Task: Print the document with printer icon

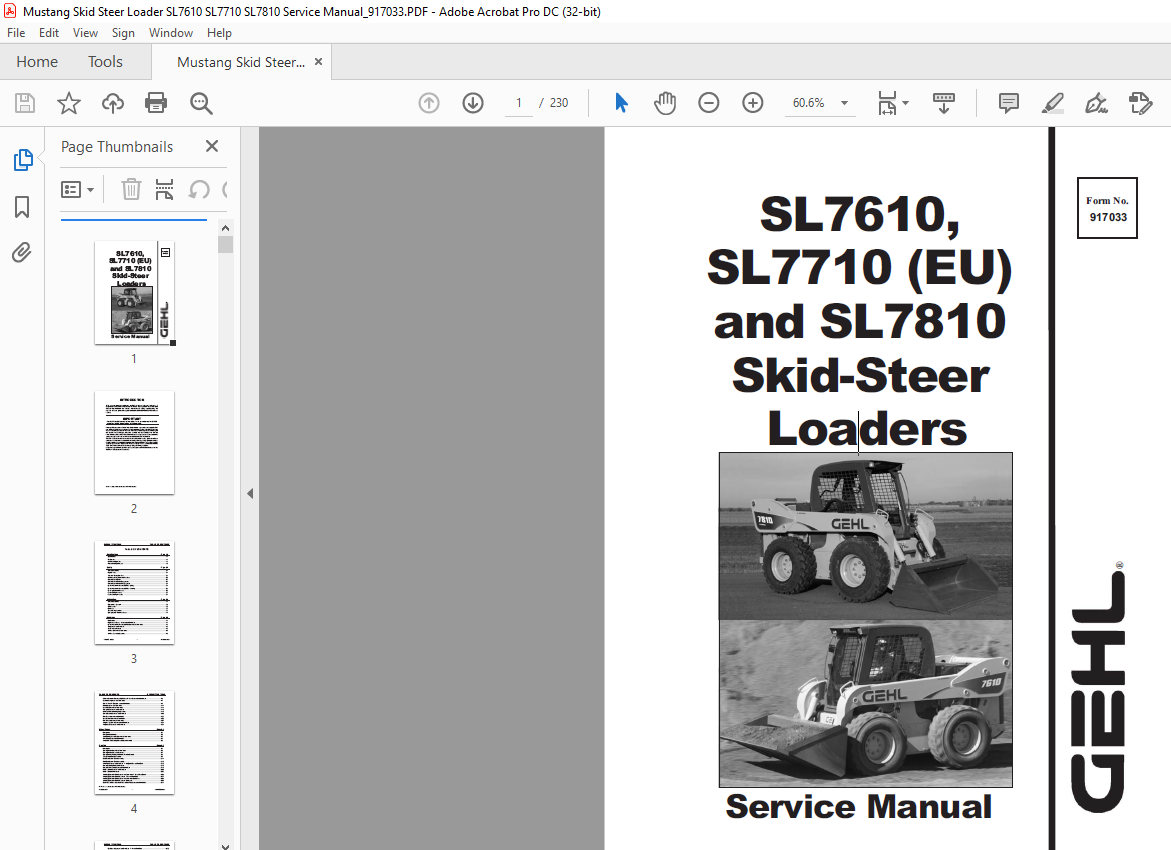Action: 156,103
